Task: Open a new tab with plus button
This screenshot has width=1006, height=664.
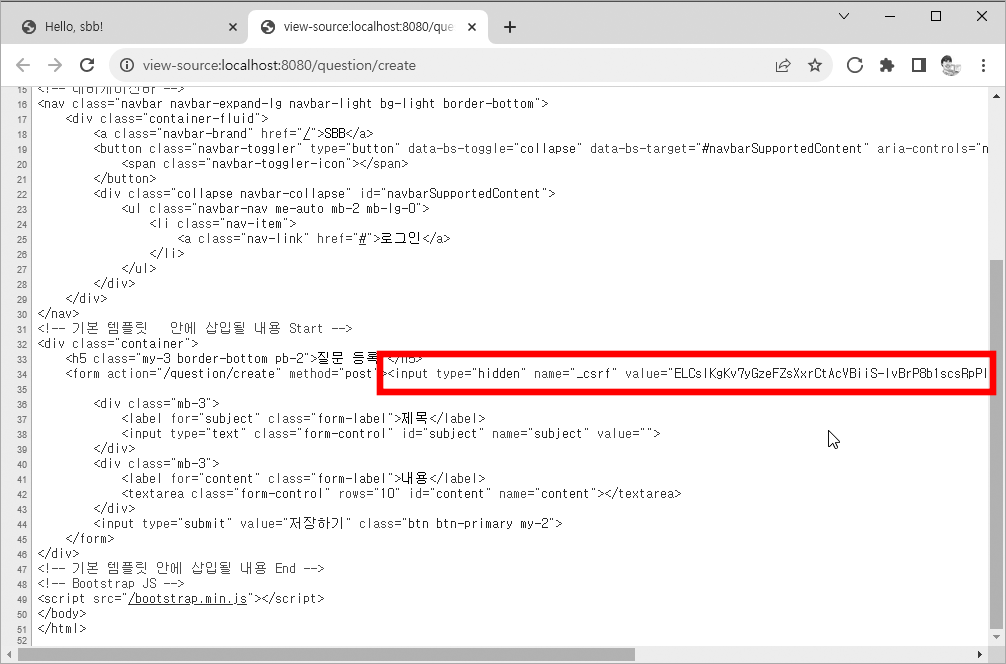Action: [x=509, y=27]
